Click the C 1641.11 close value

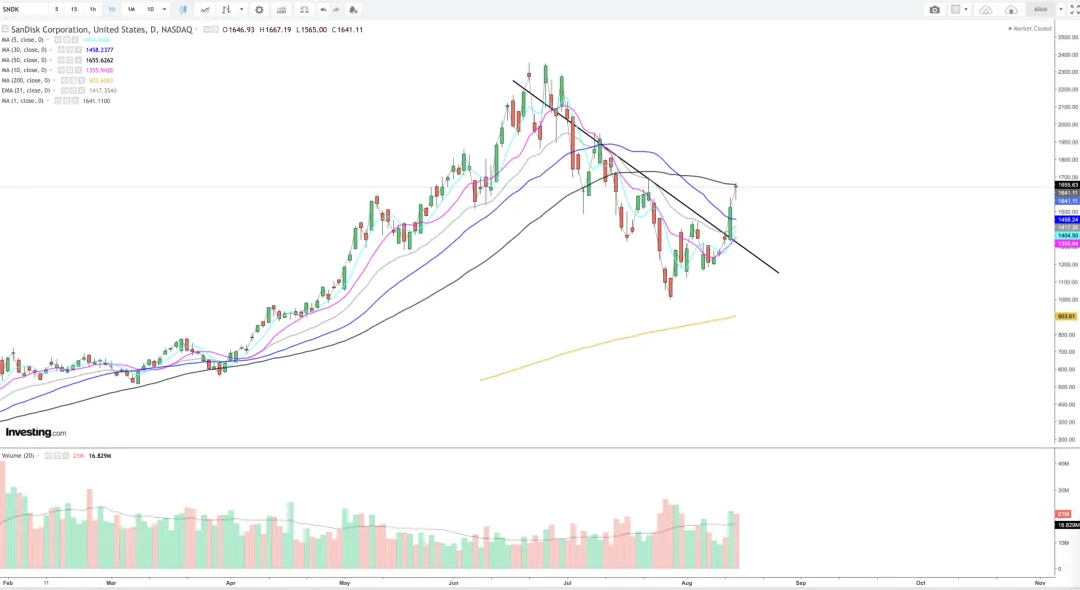347,30
